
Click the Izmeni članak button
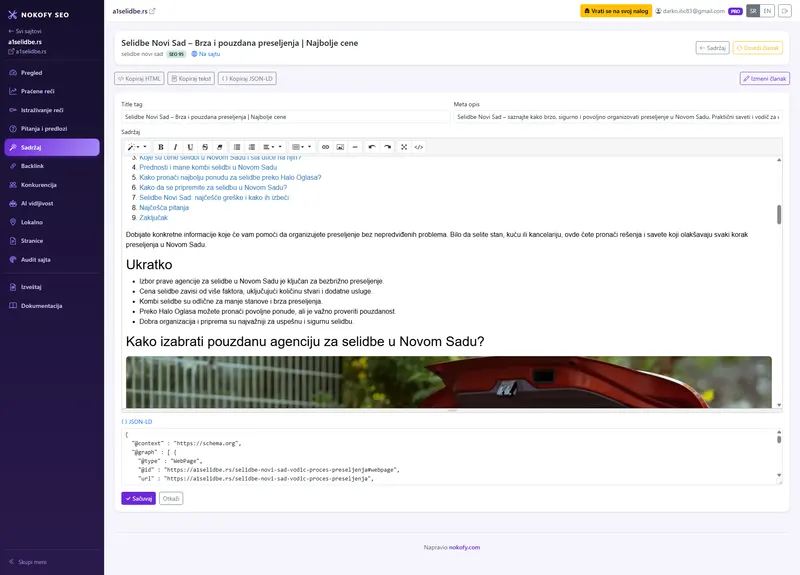(765, 79)
